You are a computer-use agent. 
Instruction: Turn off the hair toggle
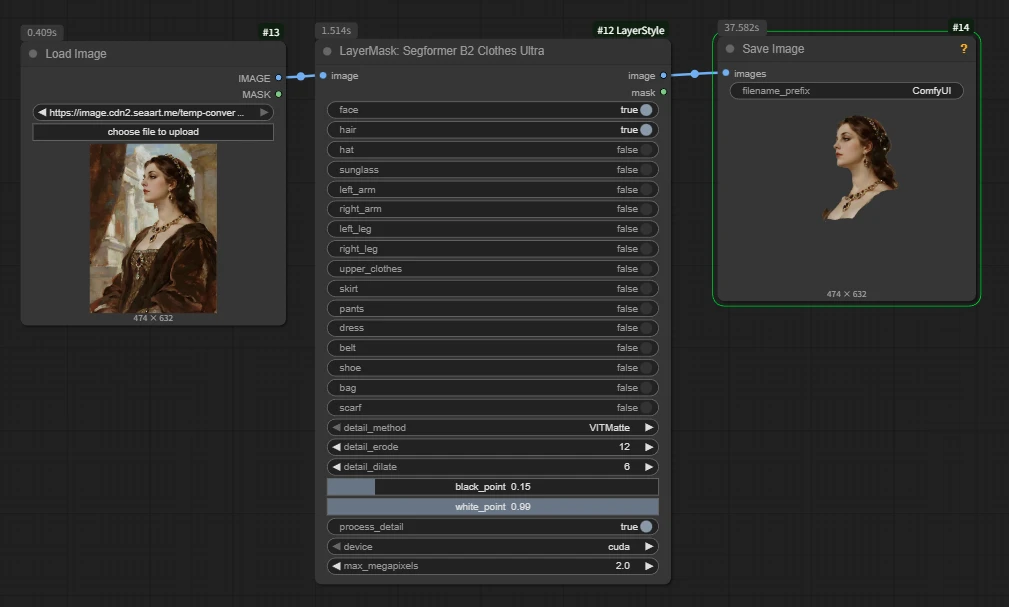[646, 130]
